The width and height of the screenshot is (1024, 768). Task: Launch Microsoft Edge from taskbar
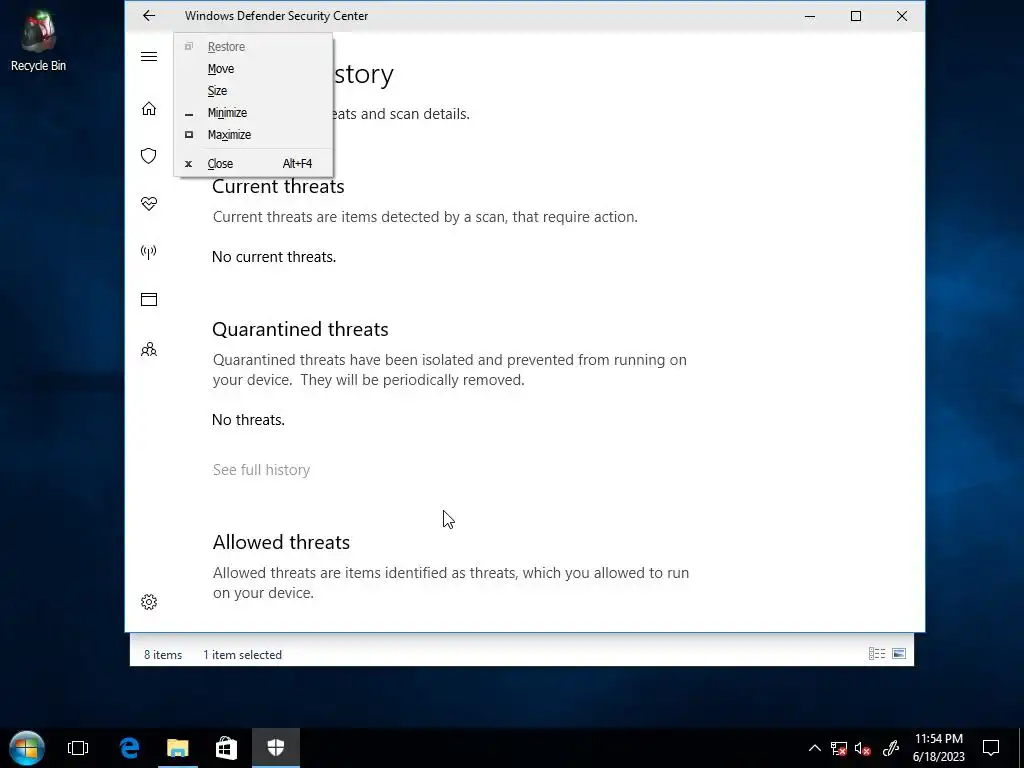click(x=129, y=748)
